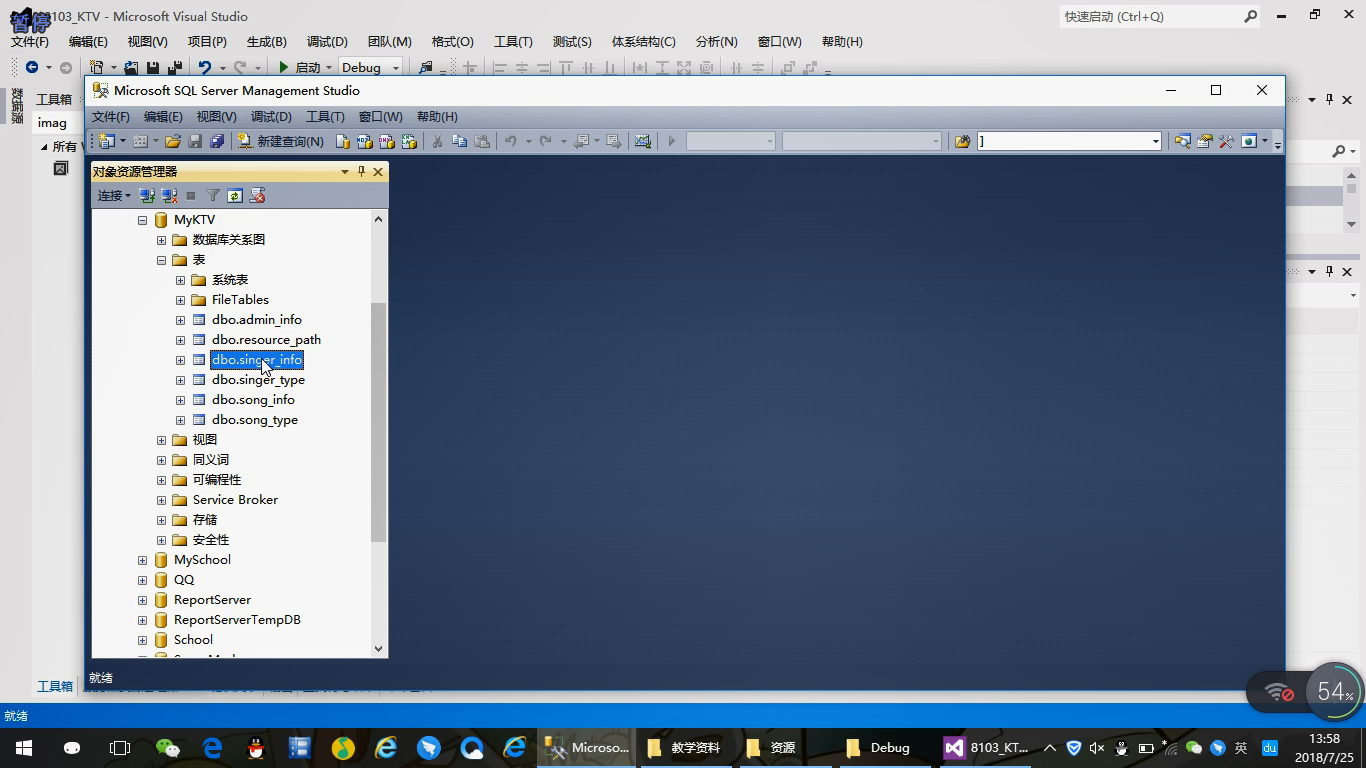Image resolution: width=1366 pixels, height=768 pixels.
Task: Click the Disconnect icon in Object Explorer
Action: click(169, 195)
